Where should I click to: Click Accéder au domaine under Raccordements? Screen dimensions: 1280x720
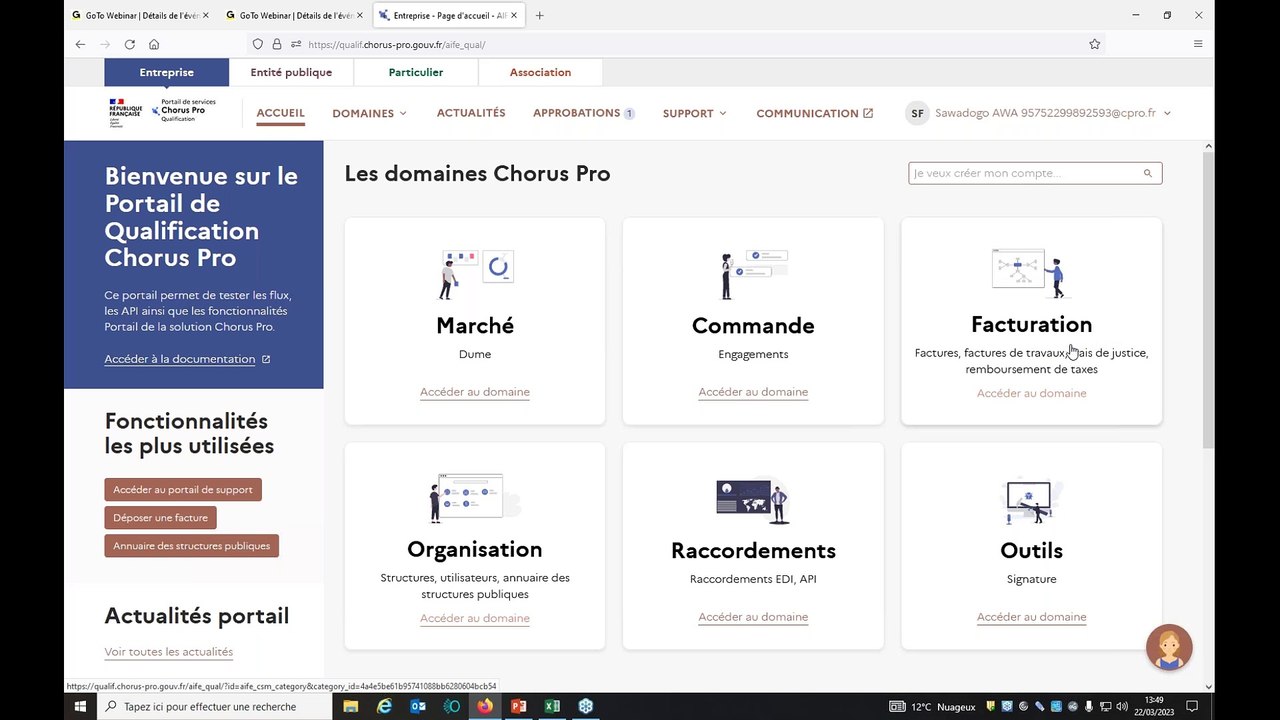pyautogui.click(x=753, y=617)
